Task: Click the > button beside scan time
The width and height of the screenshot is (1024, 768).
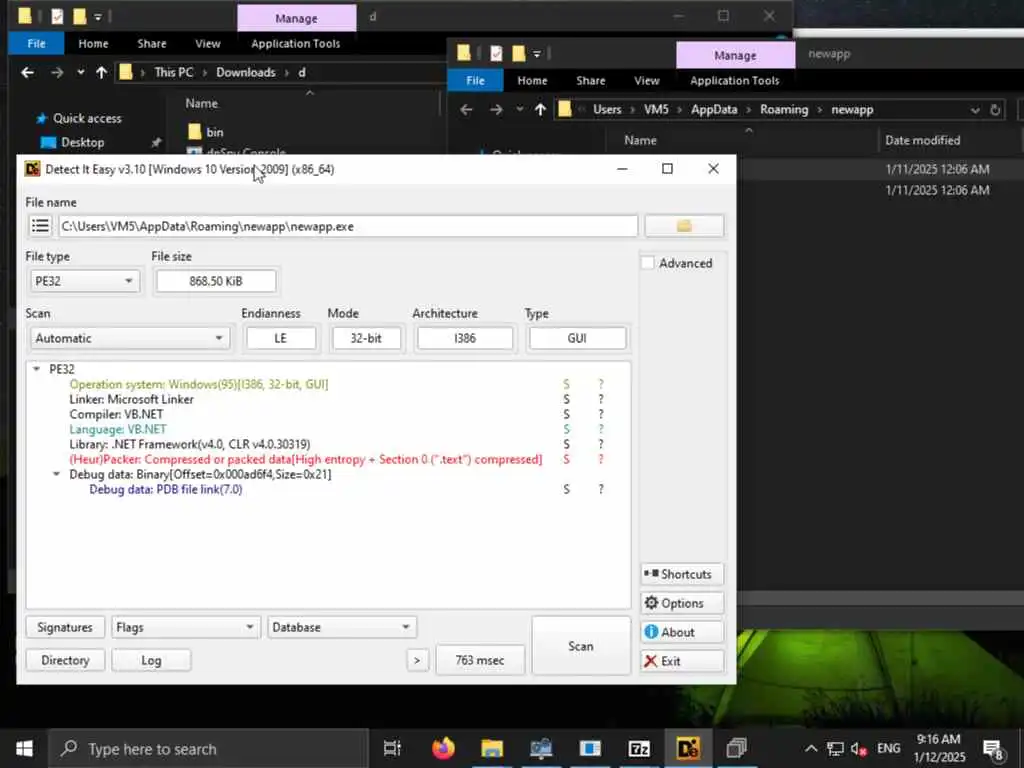Action: pos(417,660)
